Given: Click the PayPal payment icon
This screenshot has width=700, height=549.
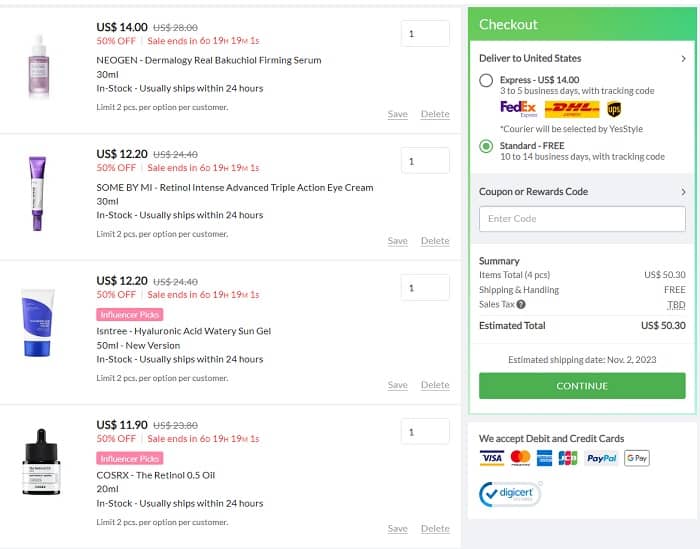Looking at the screenshot, I should [x=601, y=458].
